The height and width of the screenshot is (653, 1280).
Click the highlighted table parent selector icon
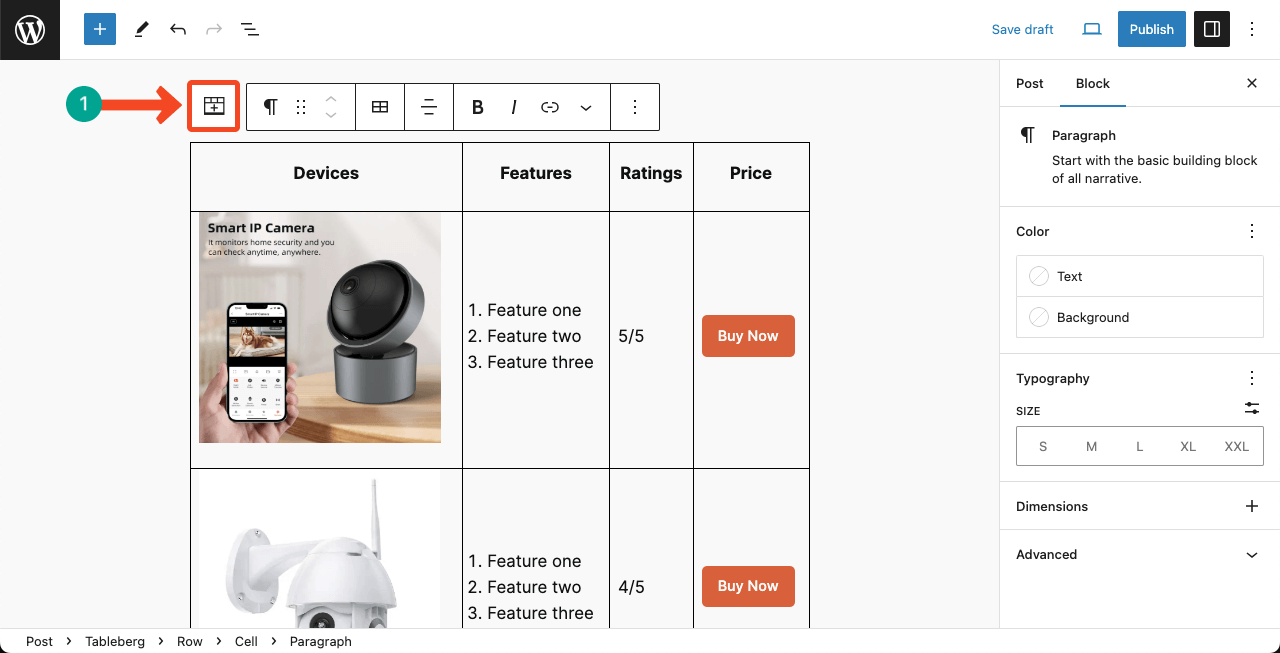pos(213,106)
